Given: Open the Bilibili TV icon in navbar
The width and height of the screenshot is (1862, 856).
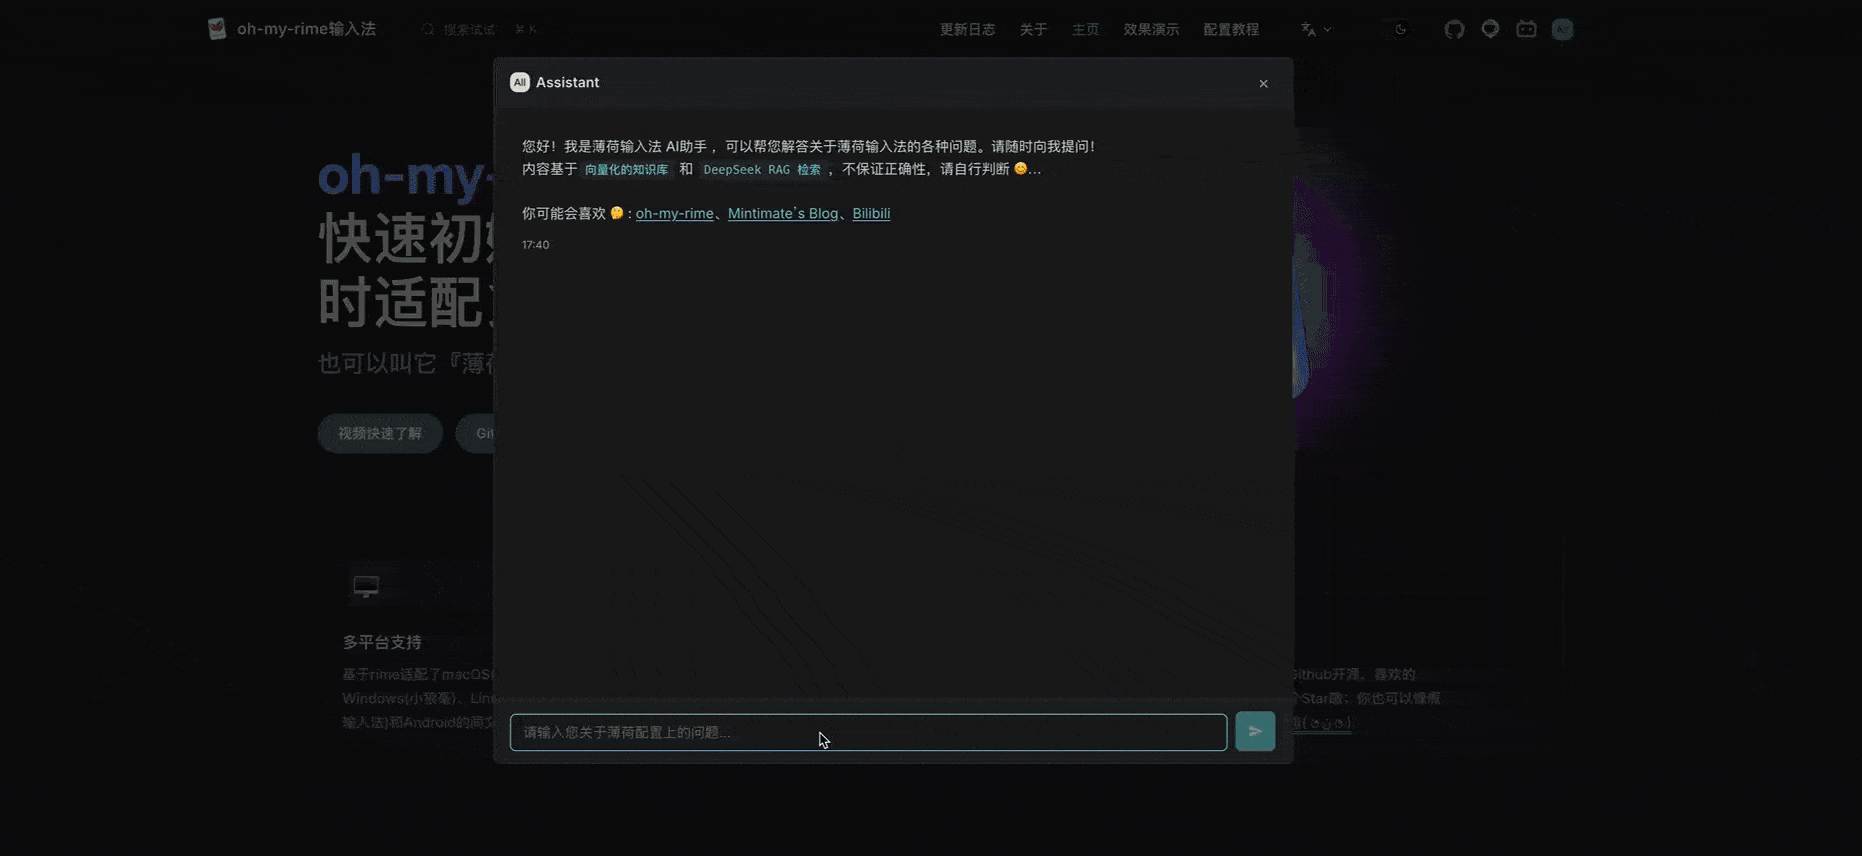Looking at the screenshot, I should pyautogui.click(x=1526, y=29).
